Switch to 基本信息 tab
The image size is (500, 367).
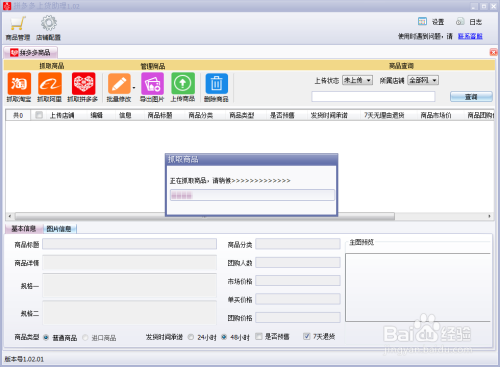pyautogui.click(x=23, y=228)
